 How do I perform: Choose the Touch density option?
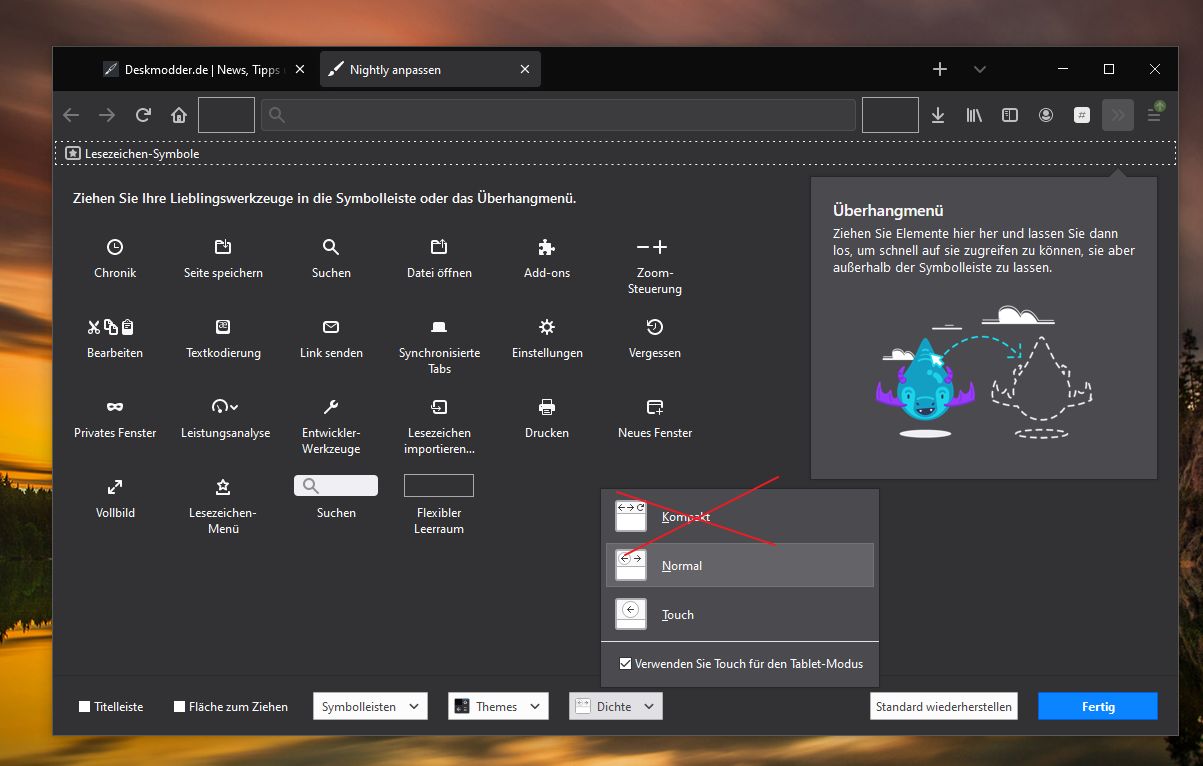[740, 614]
